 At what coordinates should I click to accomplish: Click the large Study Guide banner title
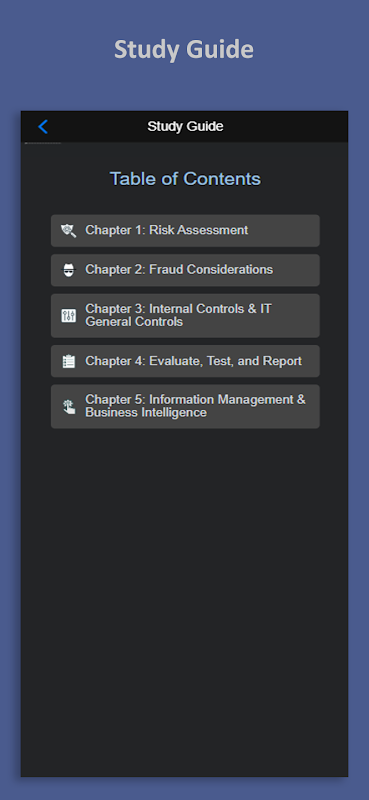click(184, 49)
